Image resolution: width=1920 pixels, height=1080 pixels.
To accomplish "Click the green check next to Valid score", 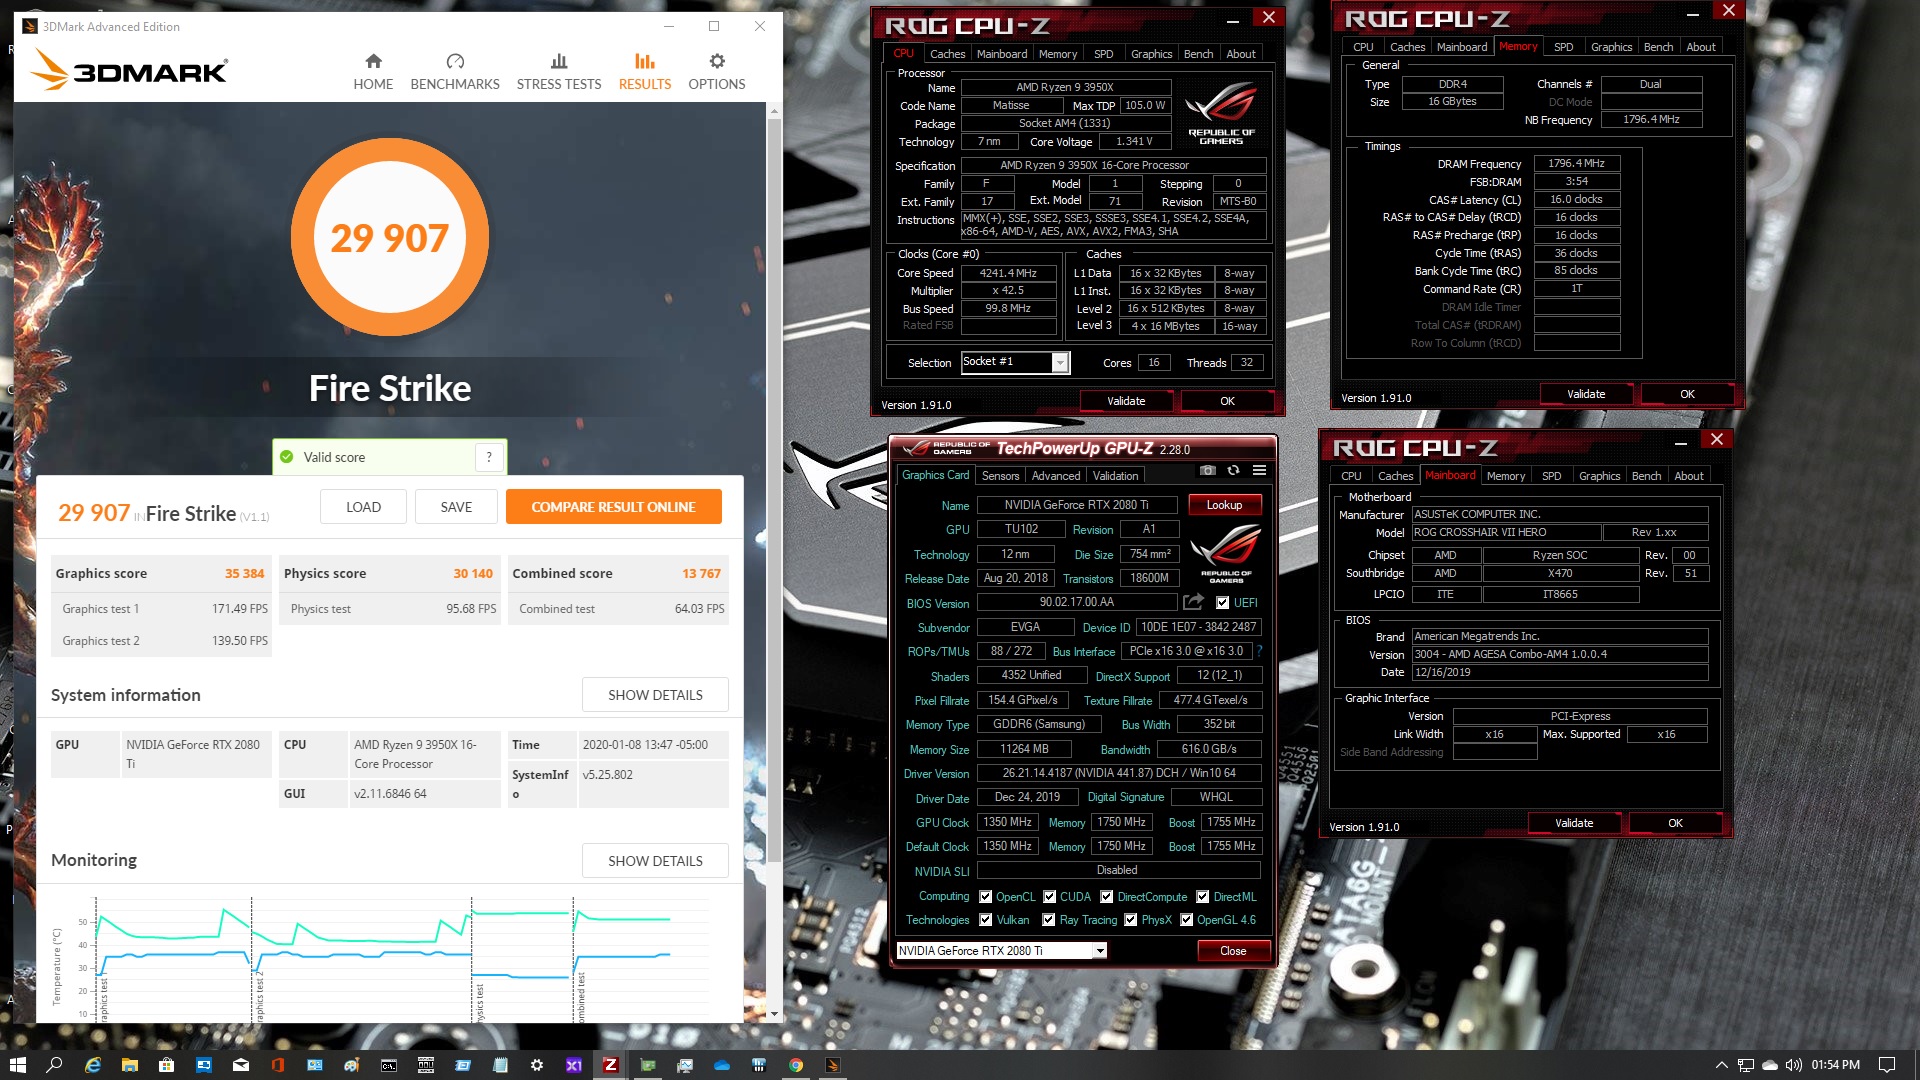I will click(x=286, y=457).
